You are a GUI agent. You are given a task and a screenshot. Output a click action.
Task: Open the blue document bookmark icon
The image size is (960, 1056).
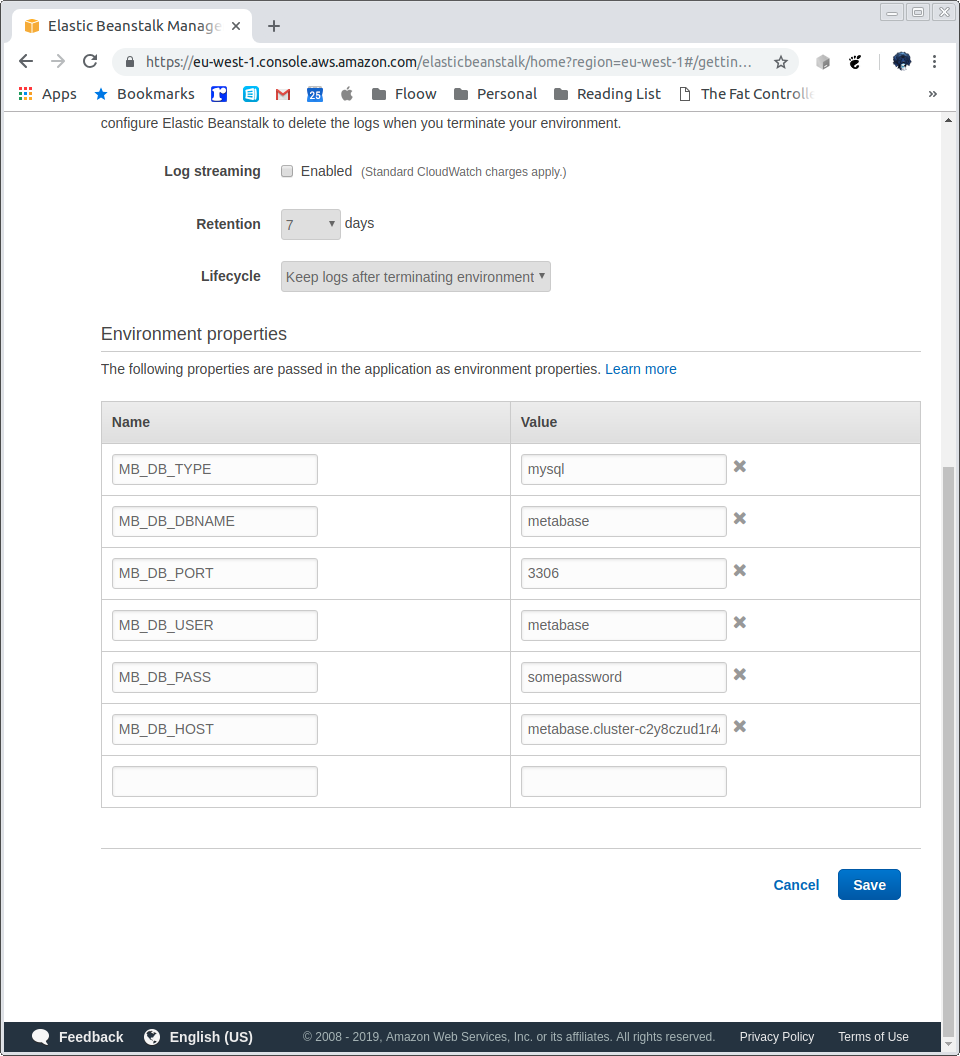coord(251,94)
